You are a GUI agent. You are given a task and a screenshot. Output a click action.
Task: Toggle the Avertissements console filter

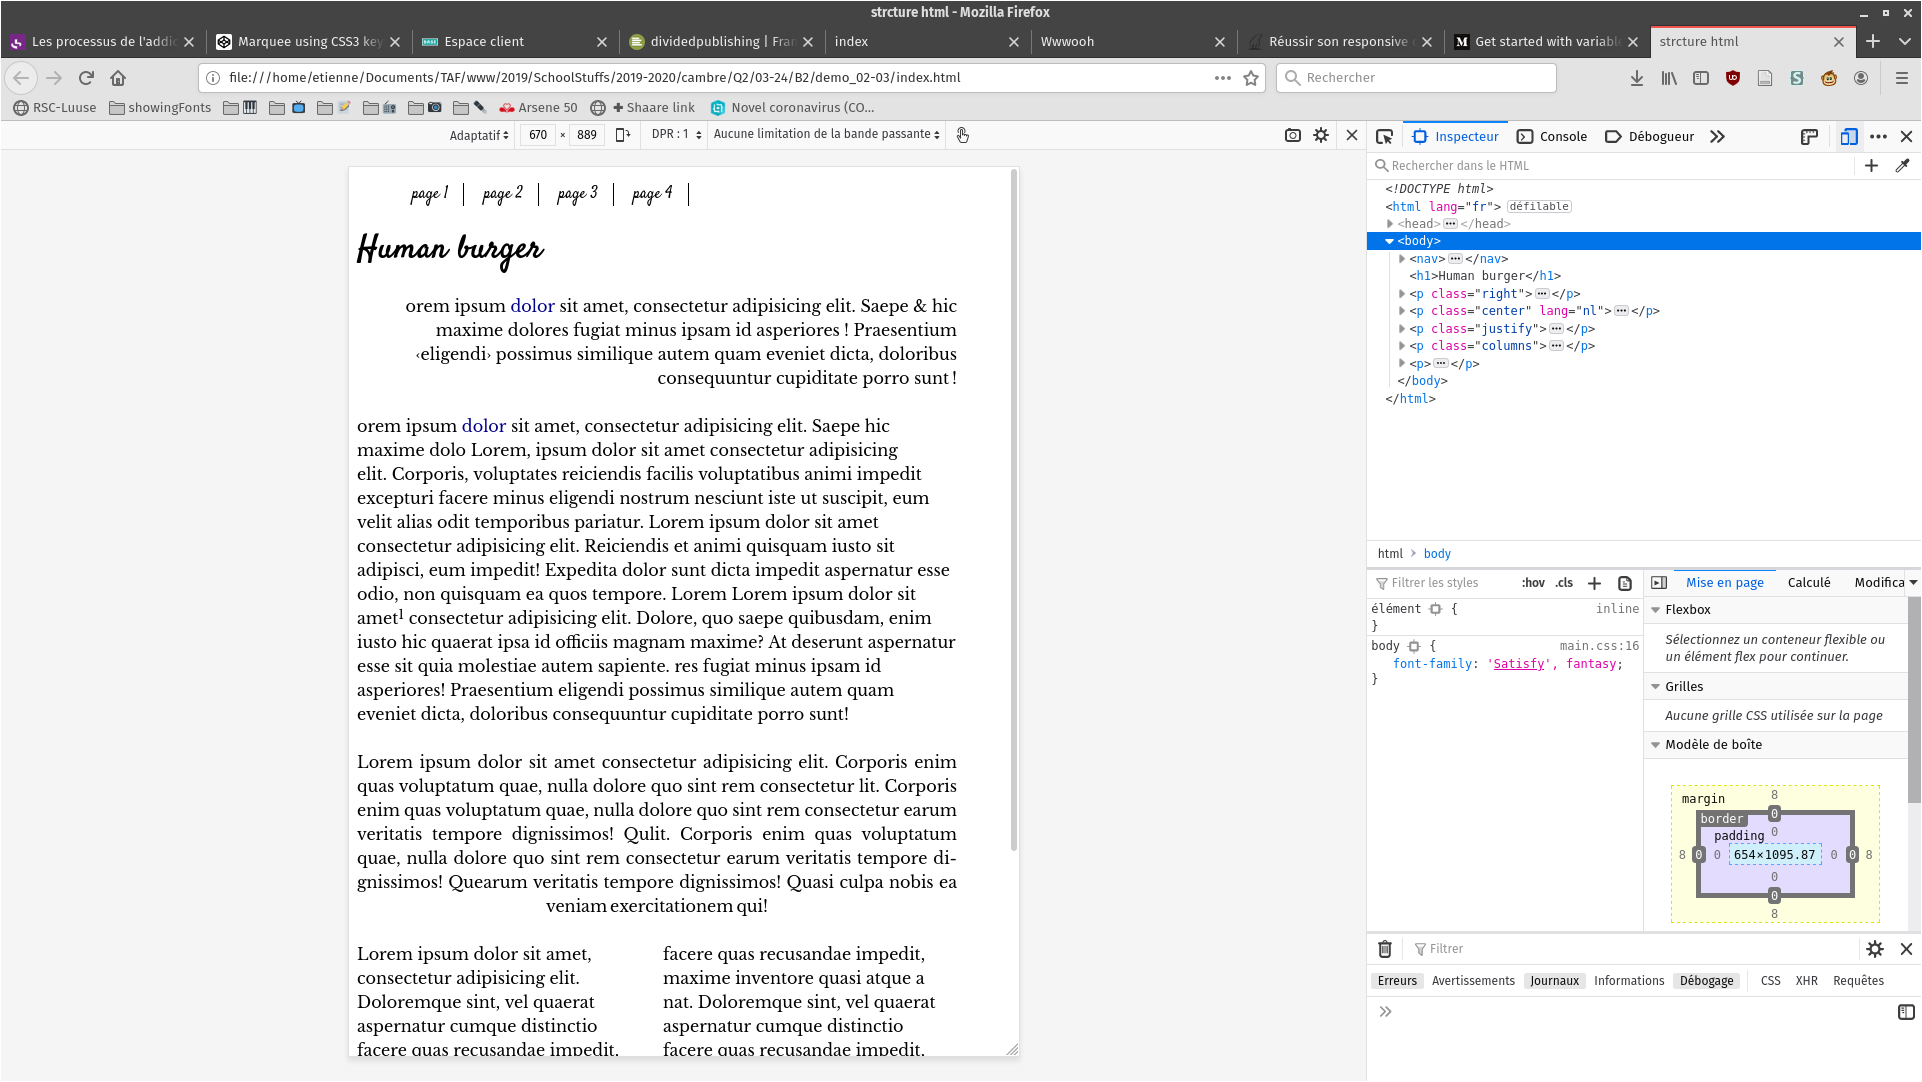point(1473,981)
